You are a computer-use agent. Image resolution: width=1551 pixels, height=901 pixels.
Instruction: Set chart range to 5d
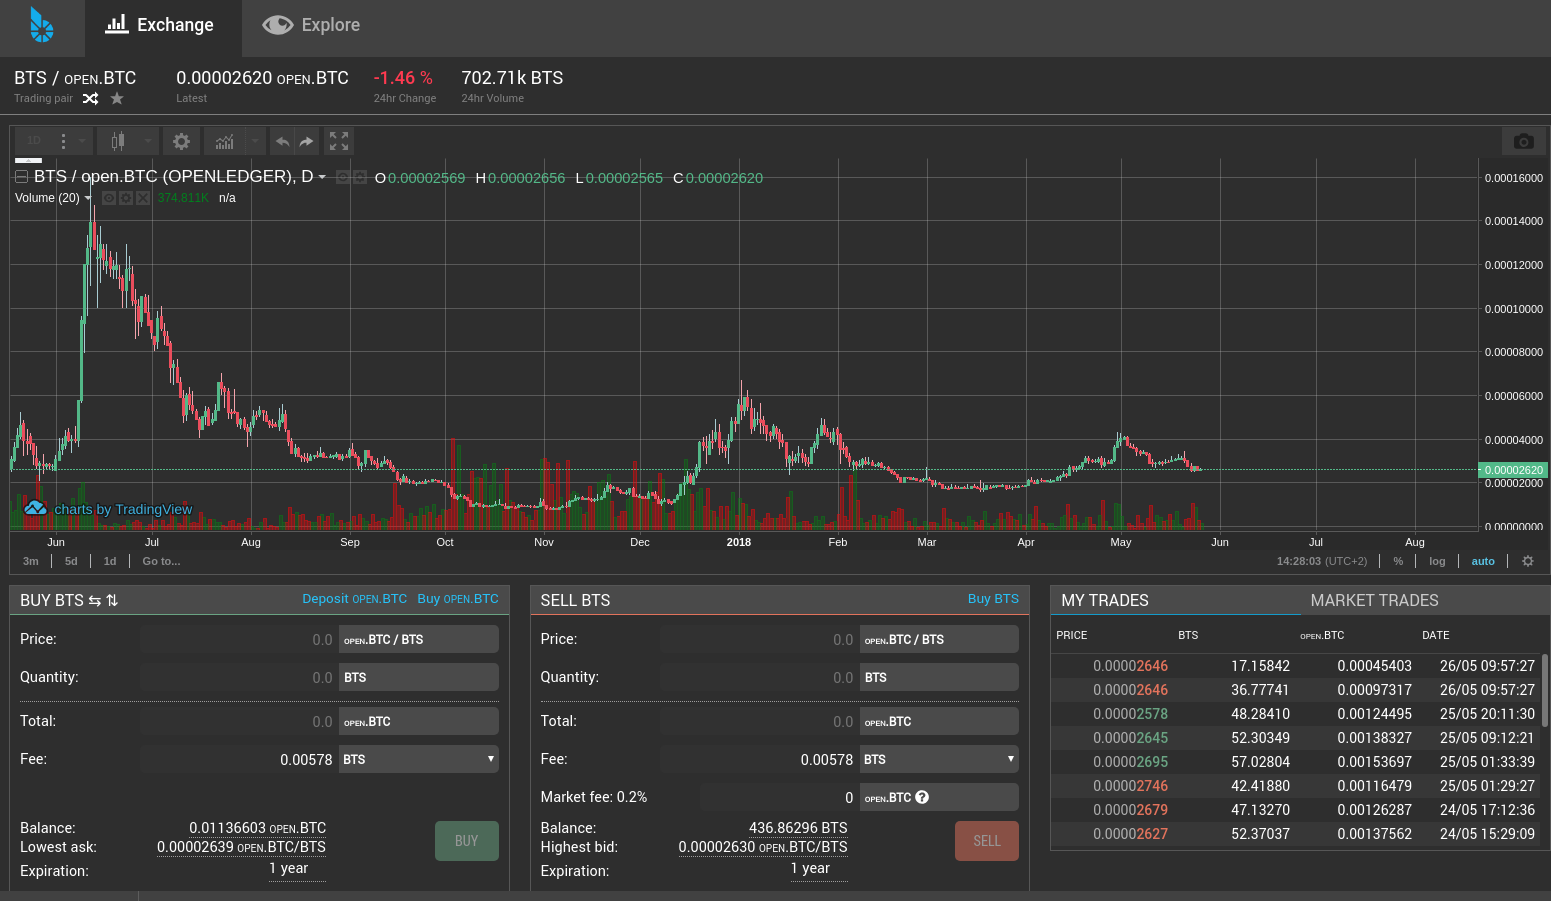click(x=71, y=561)
